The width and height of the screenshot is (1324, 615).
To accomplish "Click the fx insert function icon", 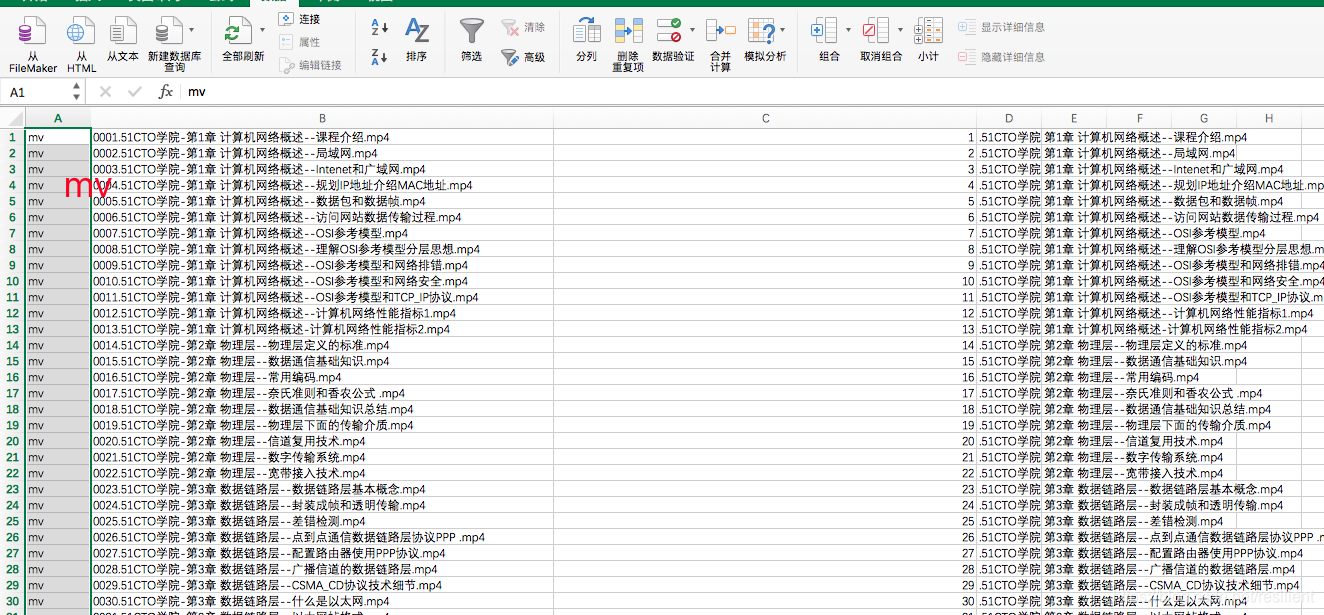I will 166,91.
